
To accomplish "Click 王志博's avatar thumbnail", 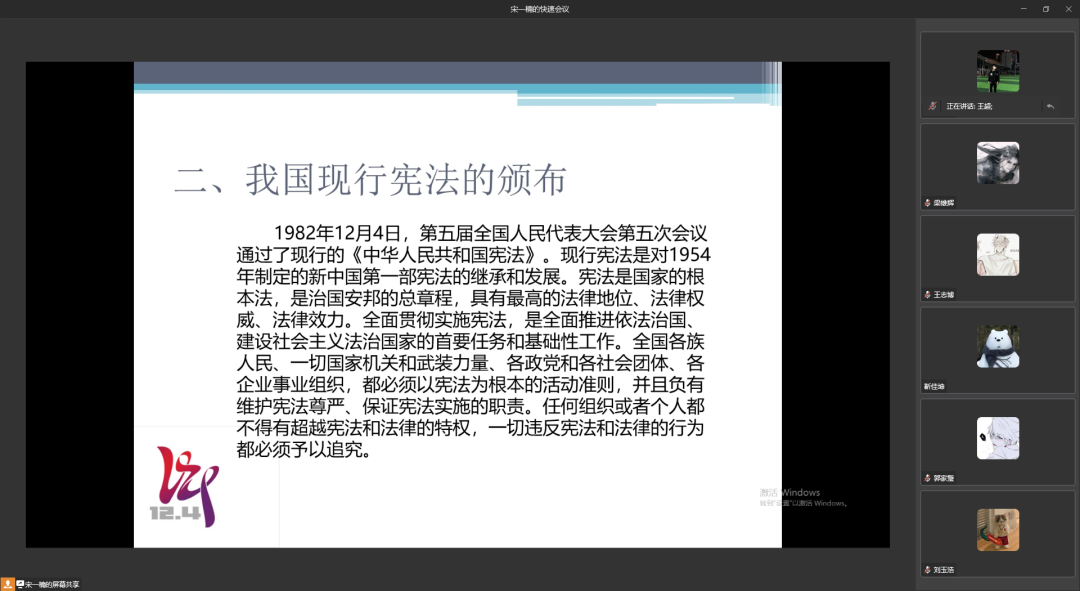I will pos(997,254).
